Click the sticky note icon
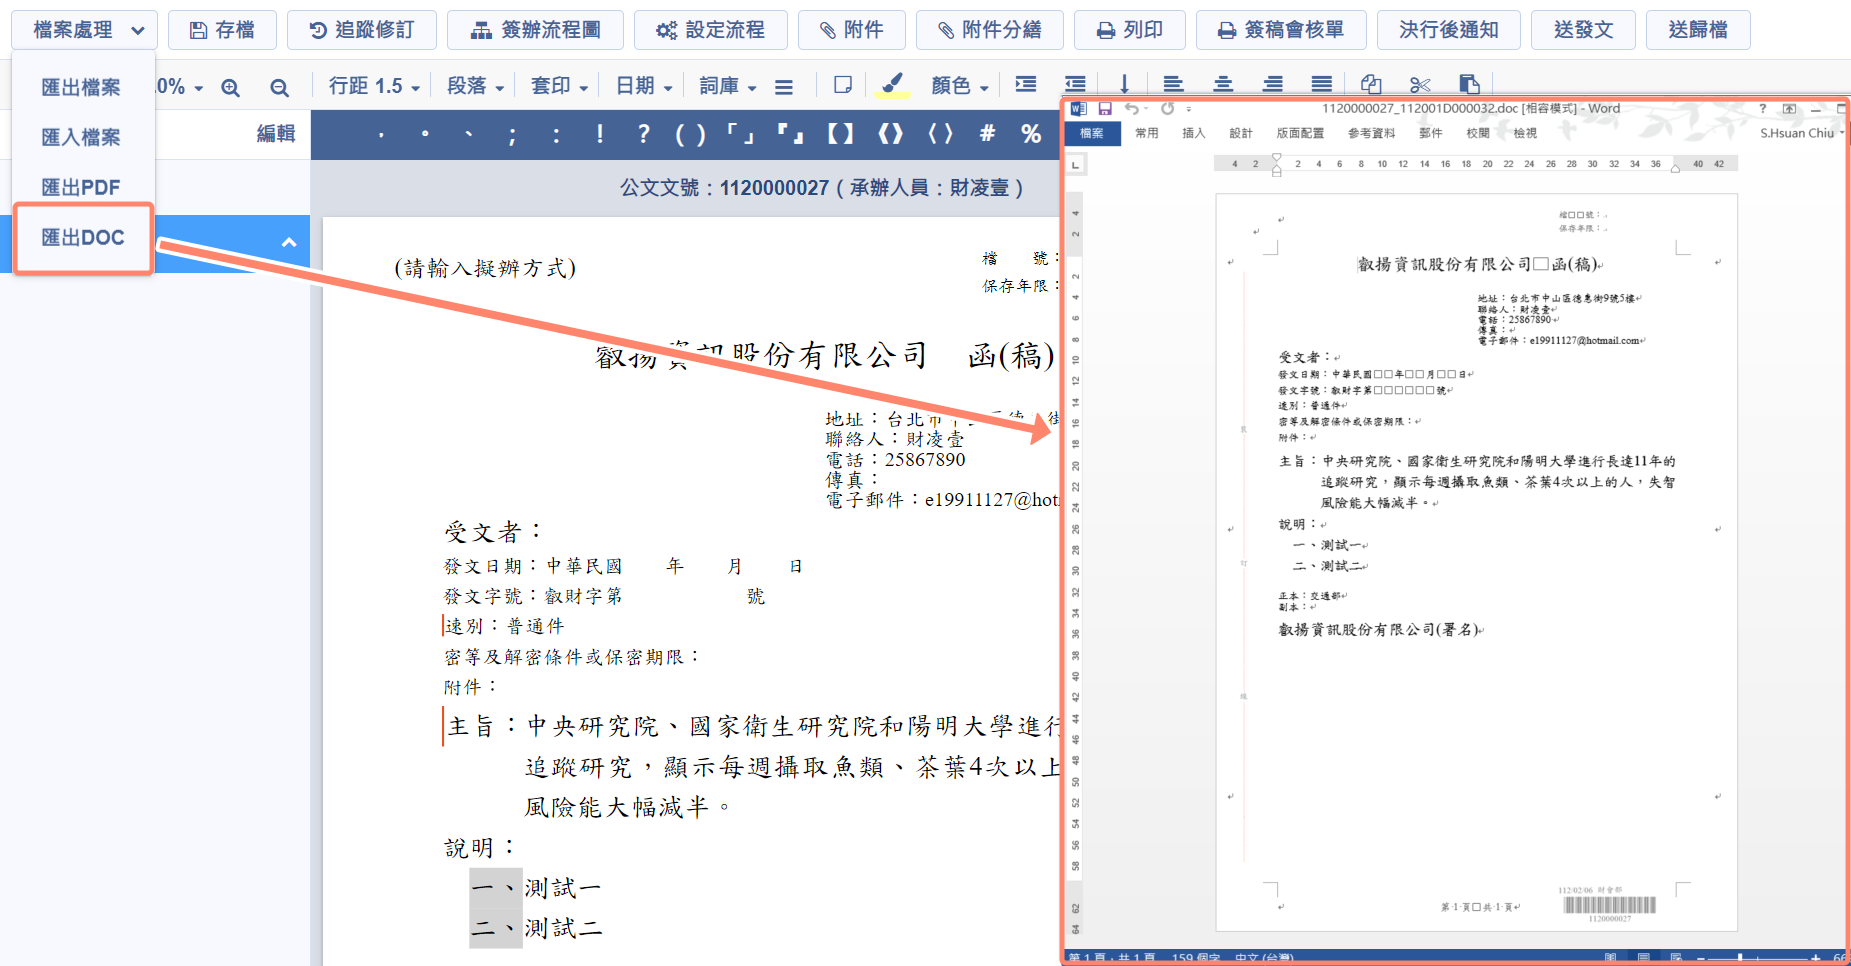Image resolution: width=1851 pixels, height=966 pixels. coord(843,85)
